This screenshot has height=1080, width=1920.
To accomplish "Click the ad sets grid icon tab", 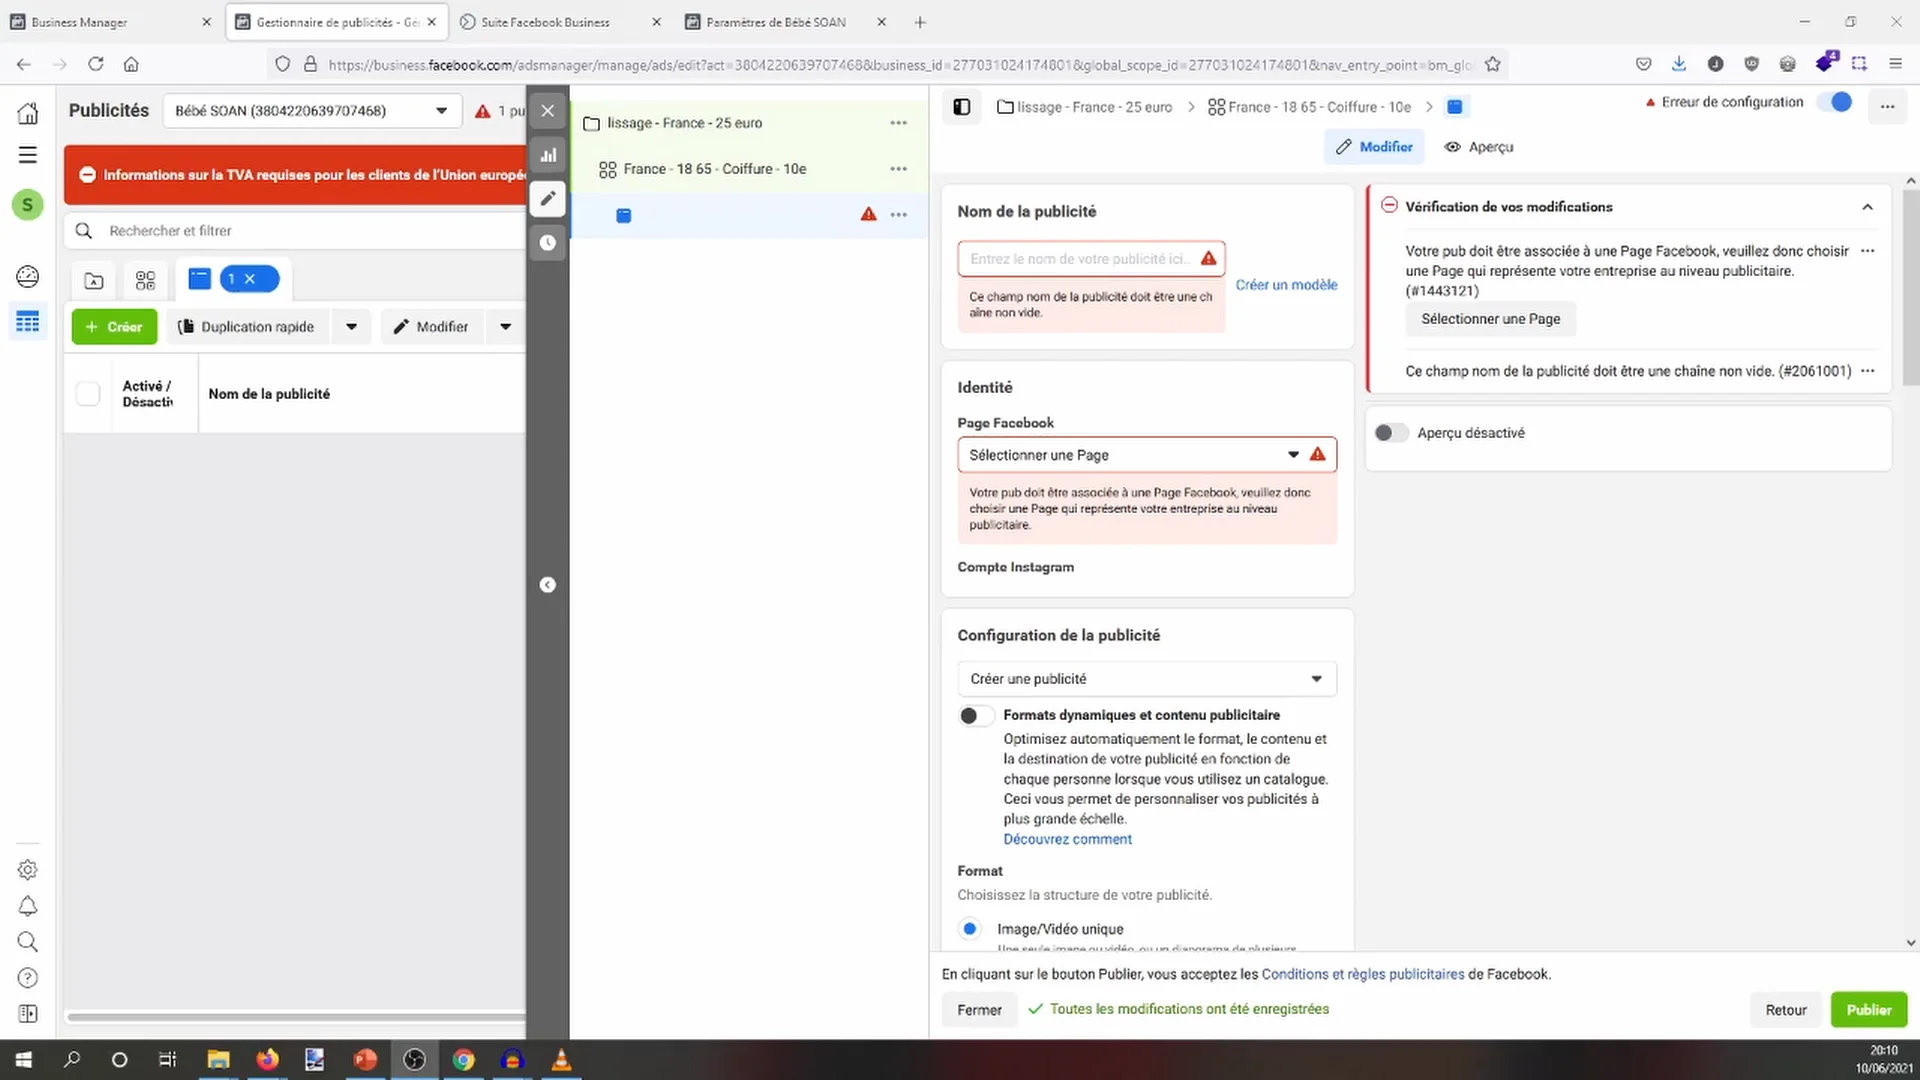I will (145, 281).
